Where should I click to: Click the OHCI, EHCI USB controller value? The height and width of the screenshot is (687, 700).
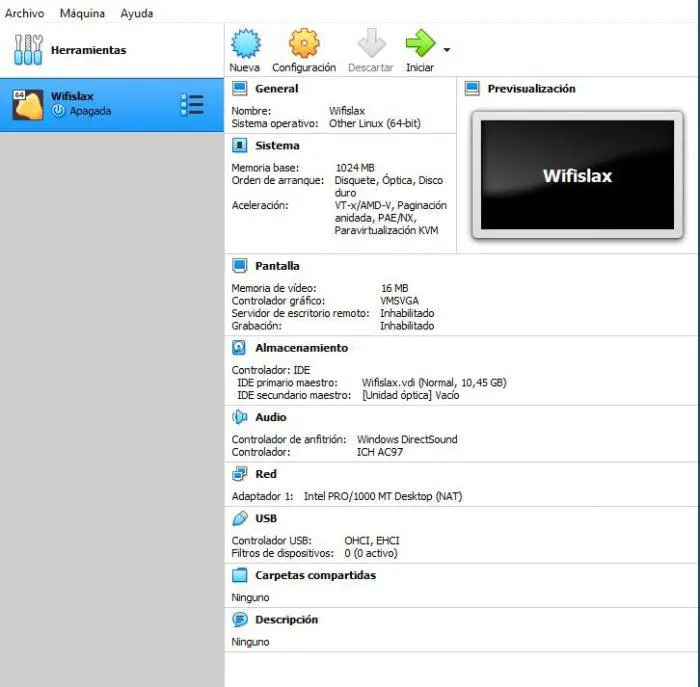372,541
